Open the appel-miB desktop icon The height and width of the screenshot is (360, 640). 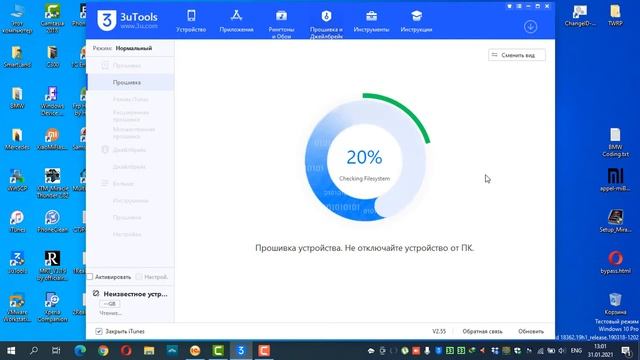click(x=615, y=180)
